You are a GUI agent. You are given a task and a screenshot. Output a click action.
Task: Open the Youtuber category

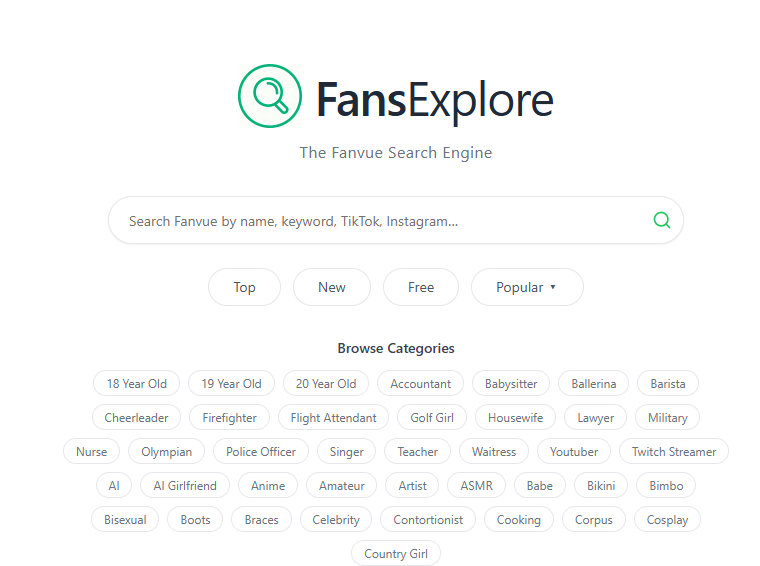coord(574,451)
